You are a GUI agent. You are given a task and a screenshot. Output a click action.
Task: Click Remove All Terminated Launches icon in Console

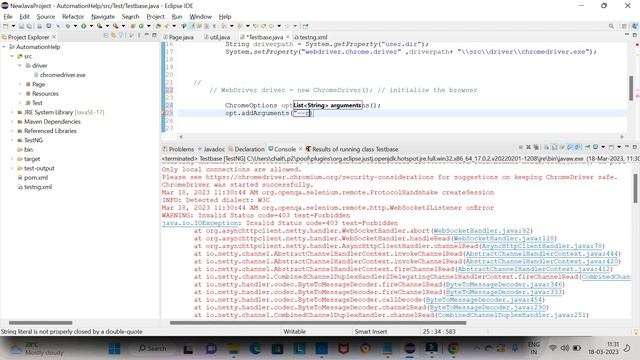pyautogui.click(x=536, y=147)
